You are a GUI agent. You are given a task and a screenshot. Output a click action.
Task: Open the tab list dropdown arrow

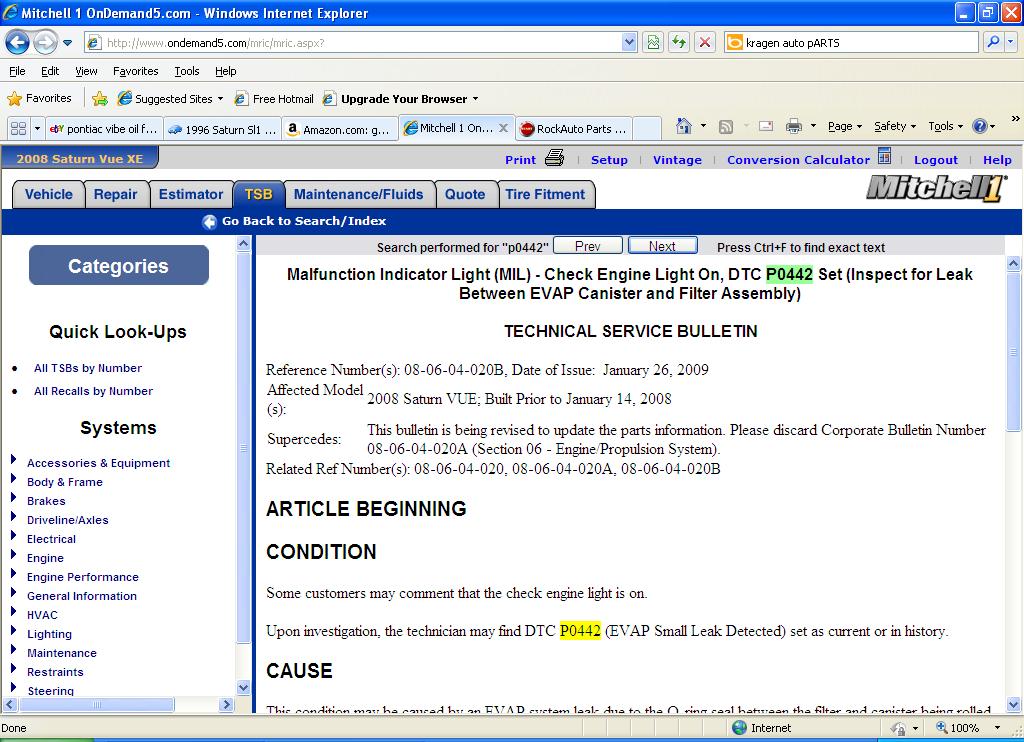(x=37, y=128)
